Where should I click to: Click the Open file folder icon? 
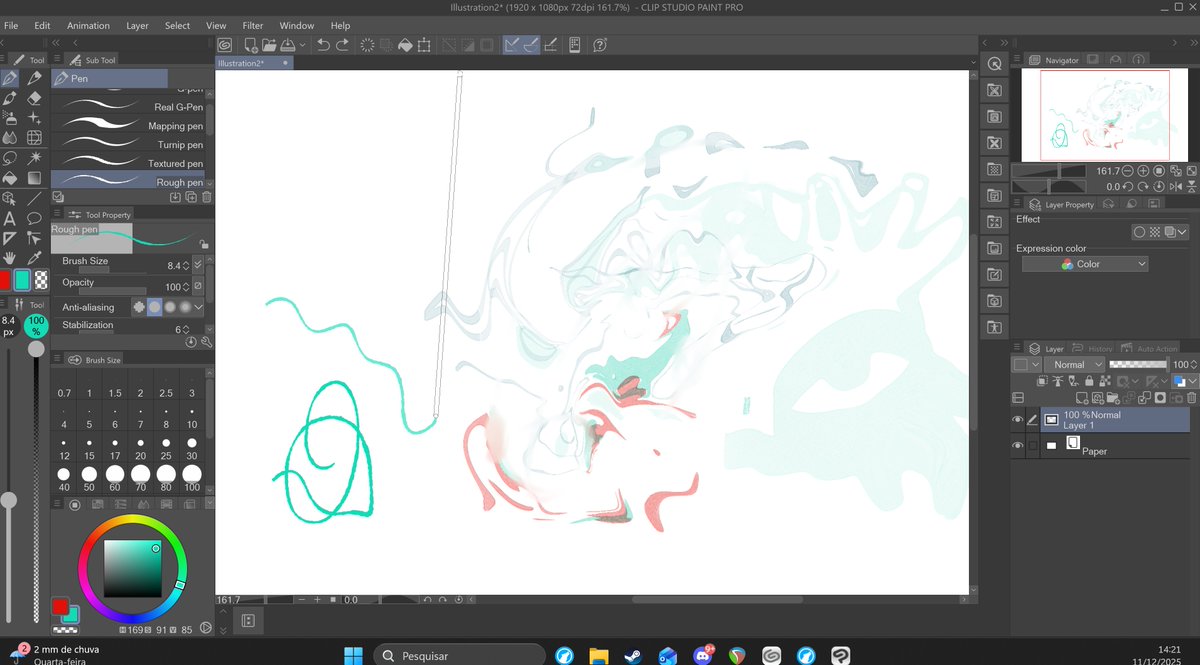point(270,45)
